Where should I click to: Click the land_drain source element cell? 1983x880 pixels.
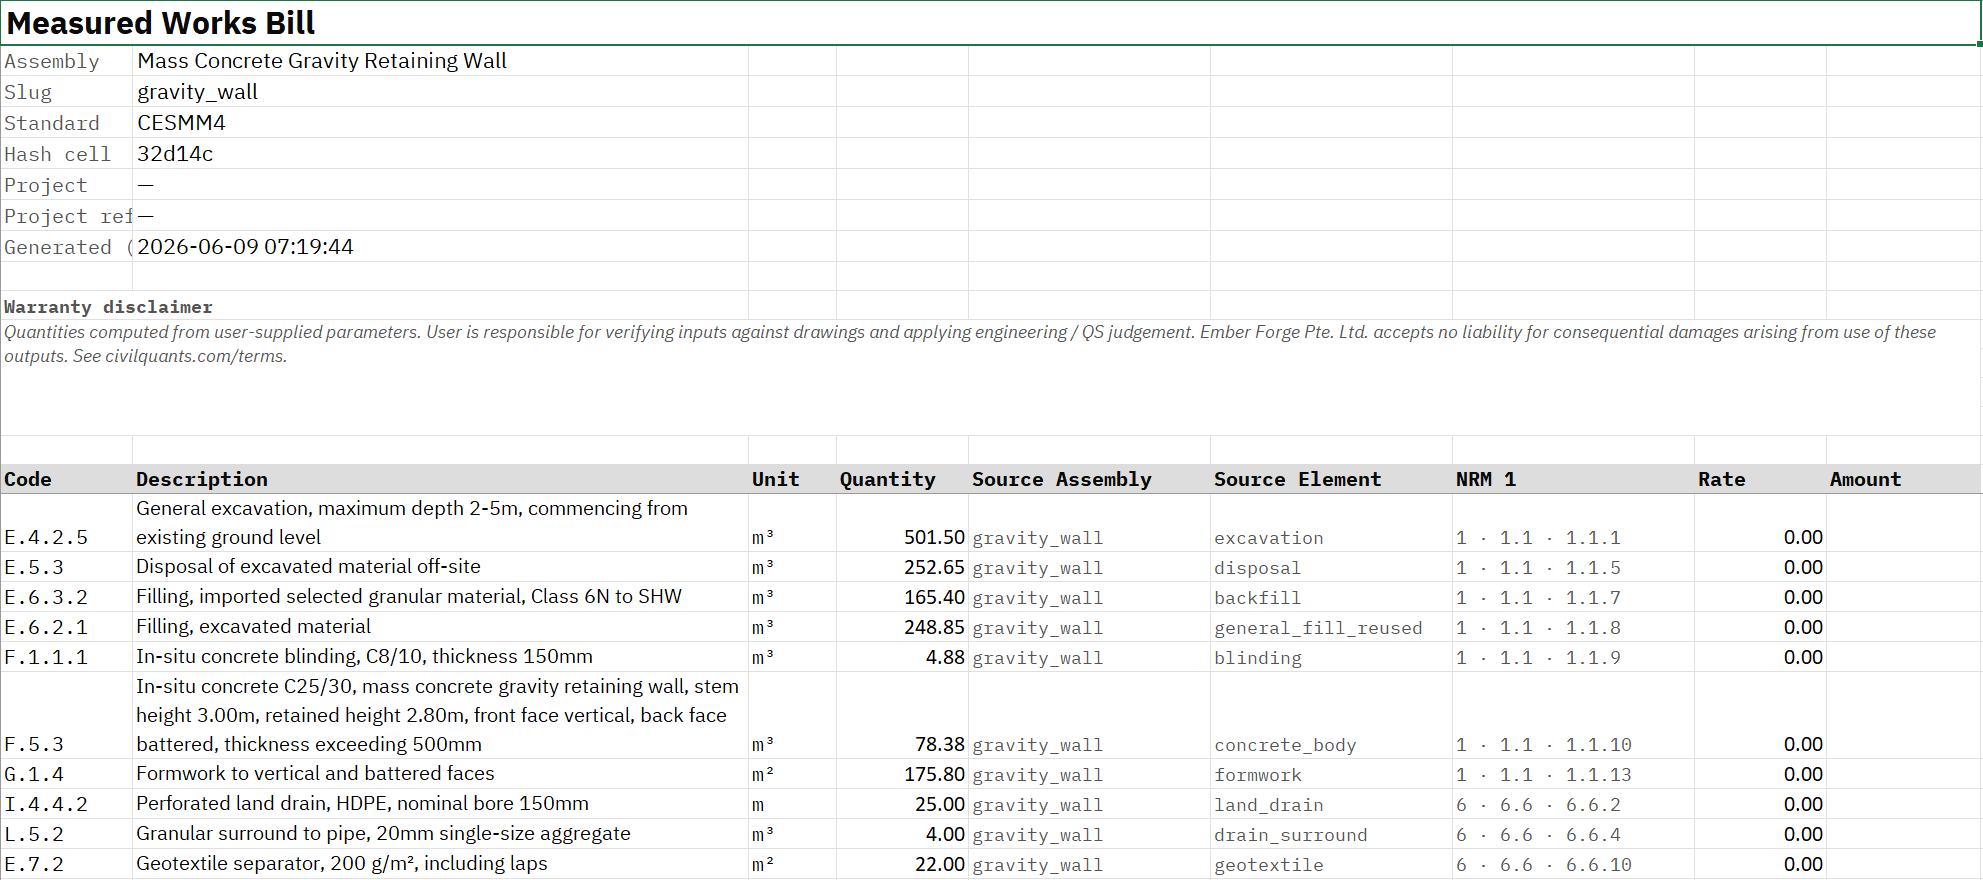1331,804
